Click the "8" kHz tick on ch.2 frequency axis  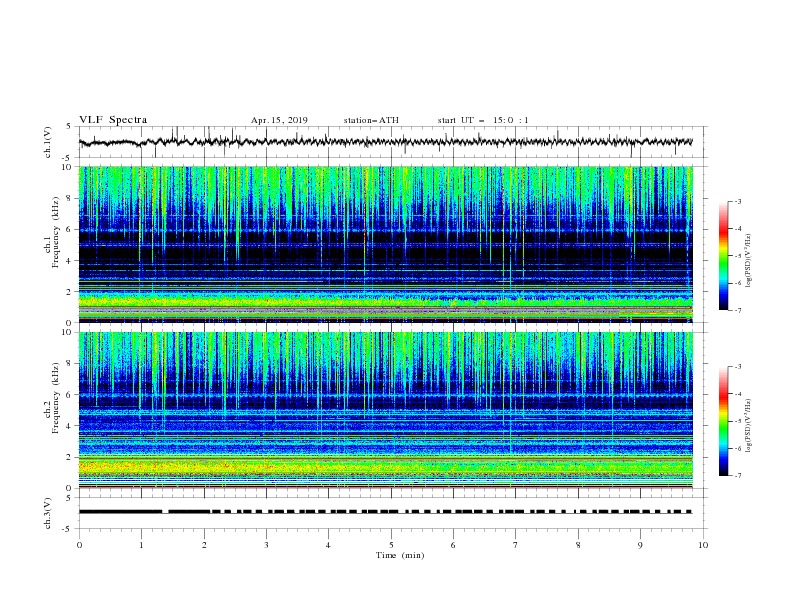coord(70,364)
